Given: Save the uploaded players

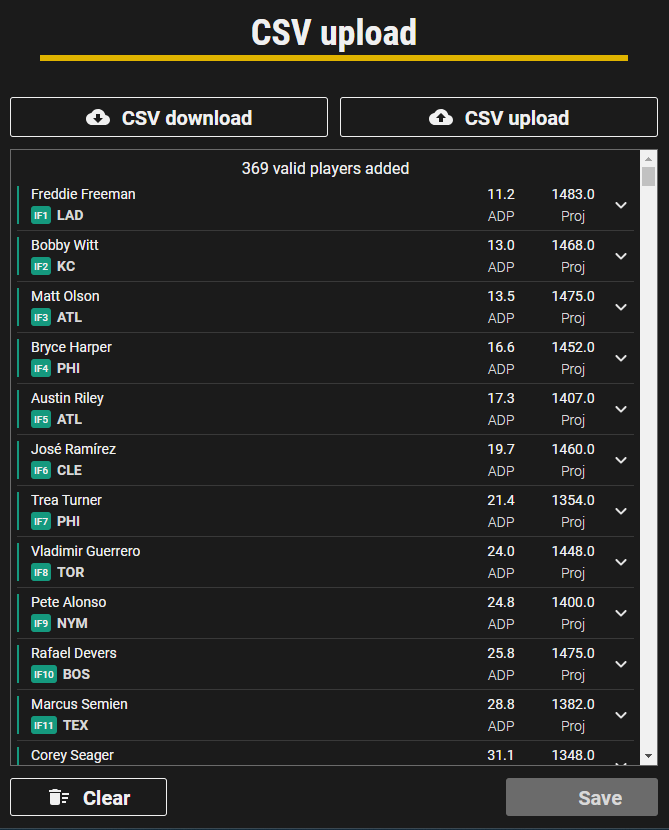Looking at the screenshot, I should pos(582,797).
